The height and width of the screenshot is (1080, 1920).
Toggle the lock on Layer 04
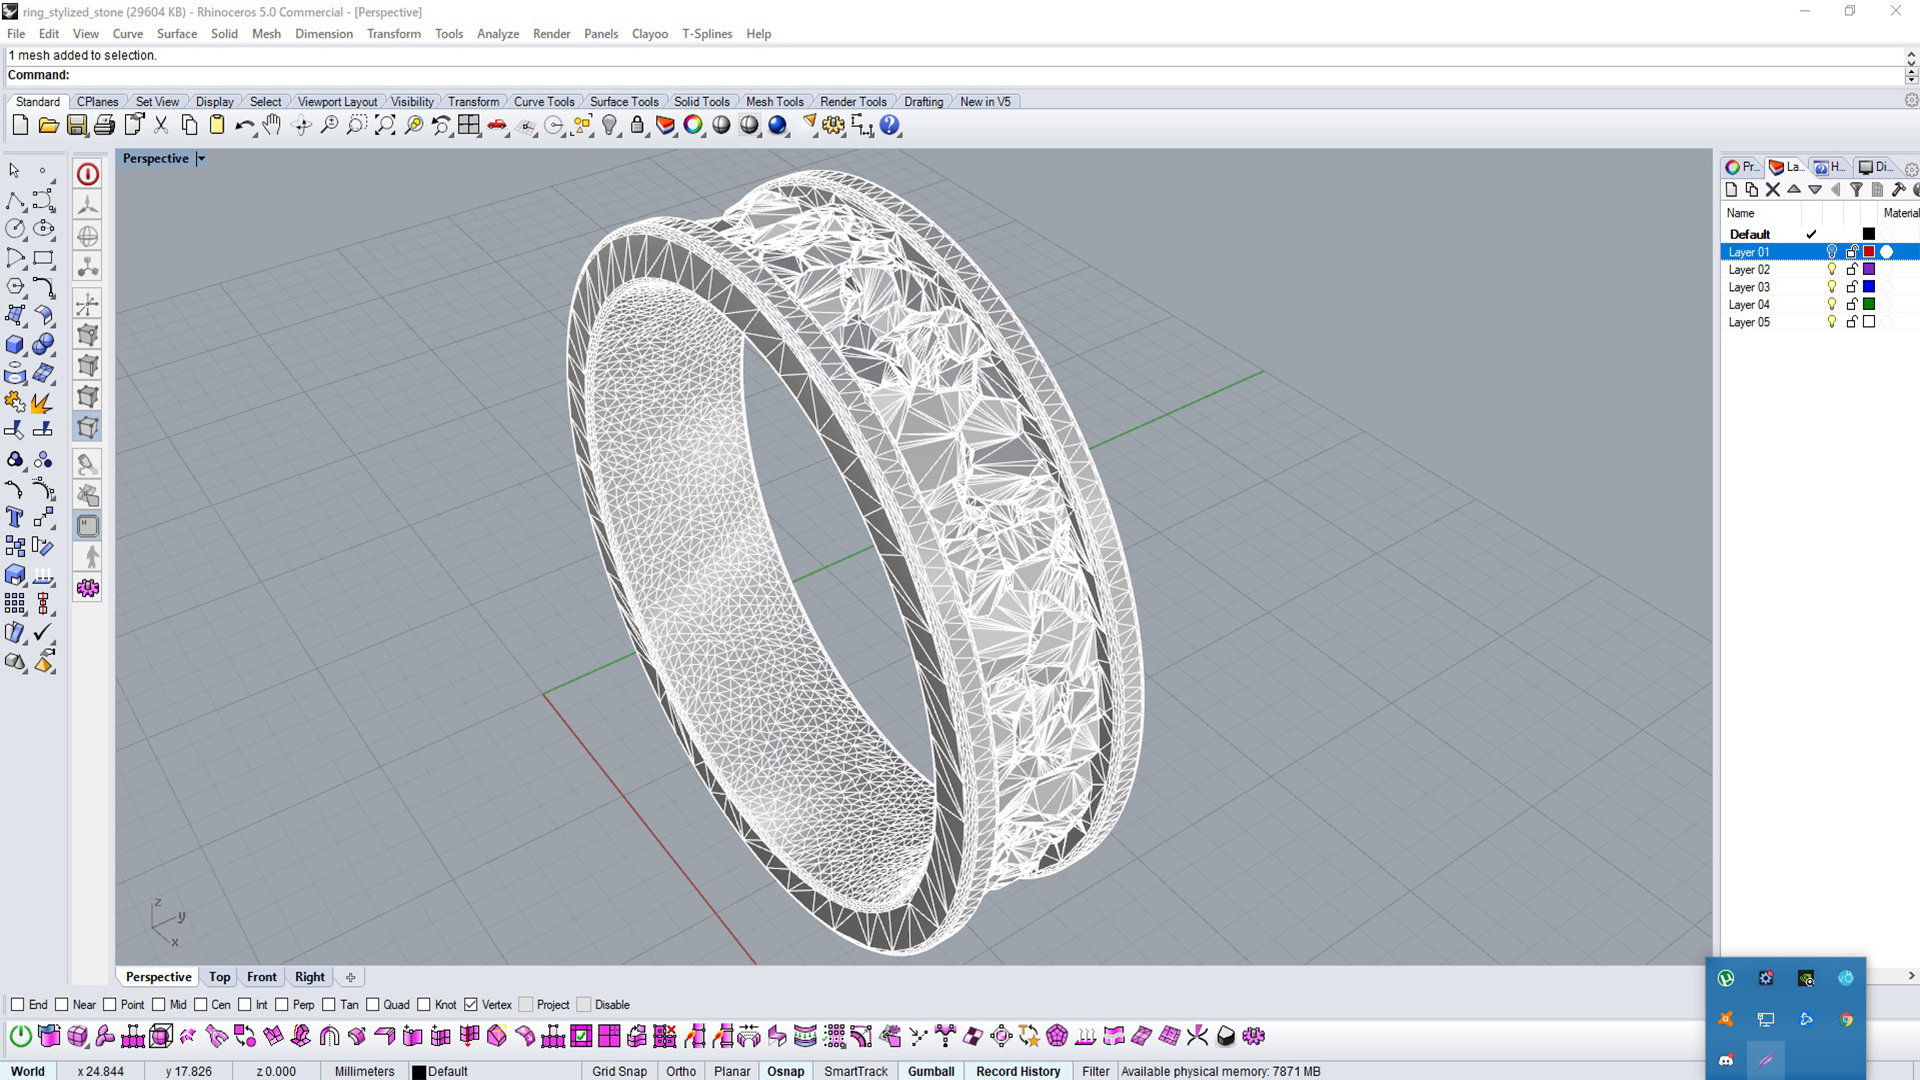point(1851,304)
